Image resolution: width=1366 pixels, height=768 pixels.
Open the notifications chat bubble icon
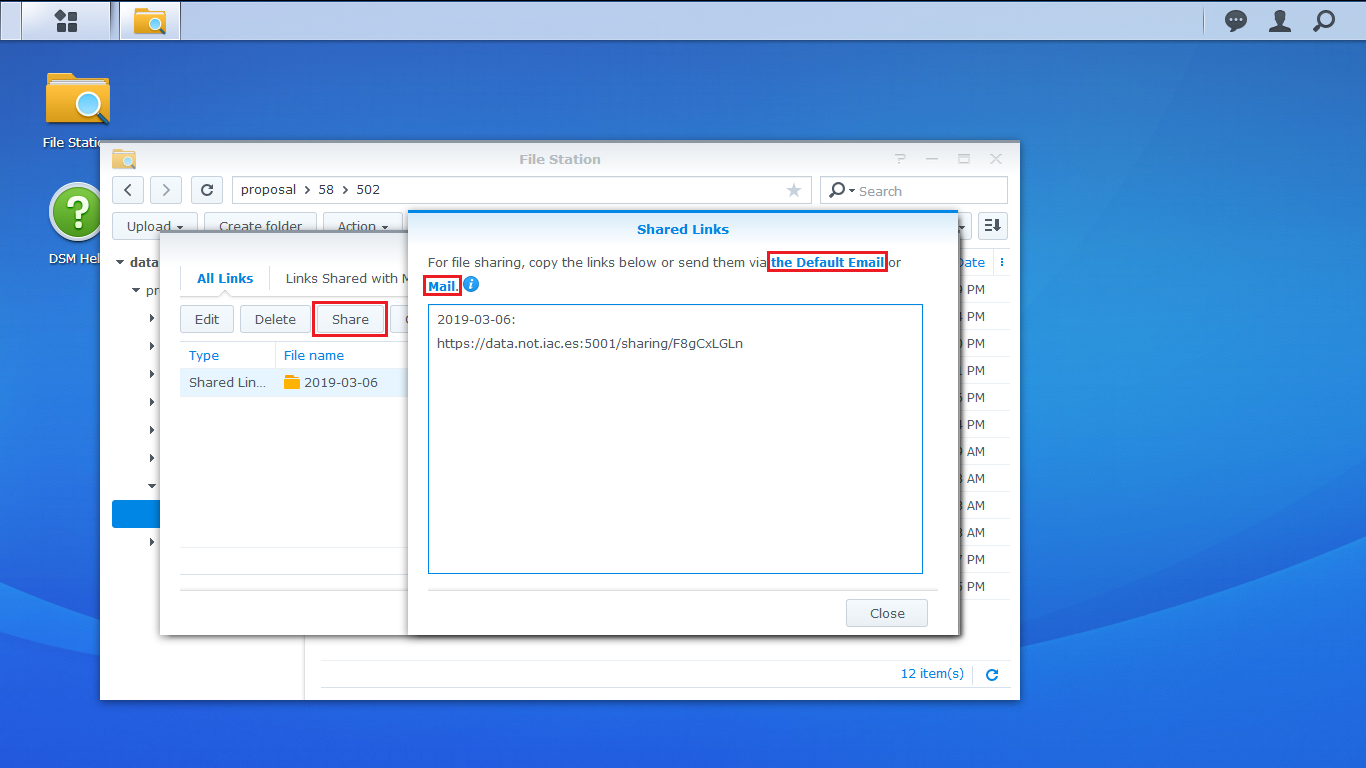[x=1236, y=21]
